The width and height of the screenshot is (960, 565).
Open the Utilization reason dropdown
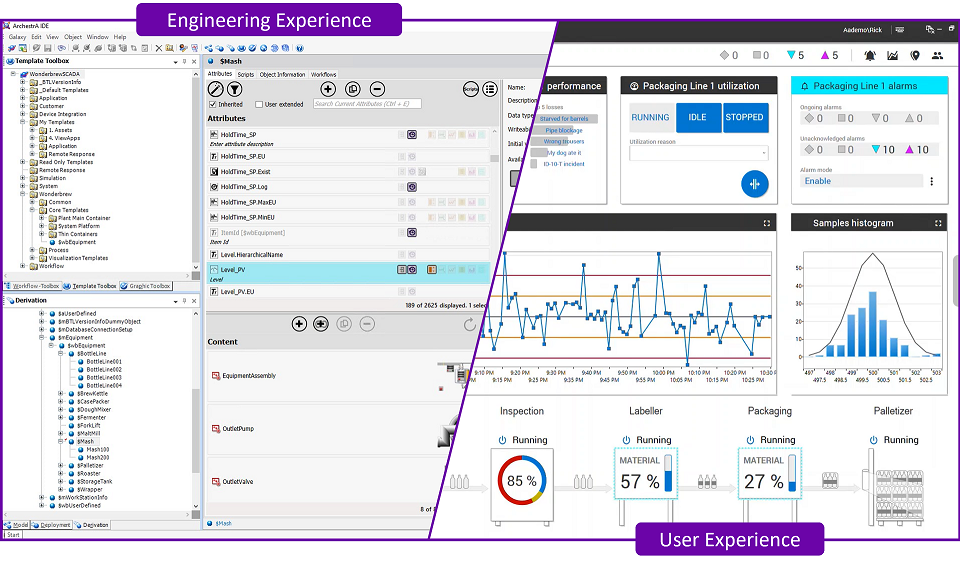pyautogui.click(x=698, y=153)
